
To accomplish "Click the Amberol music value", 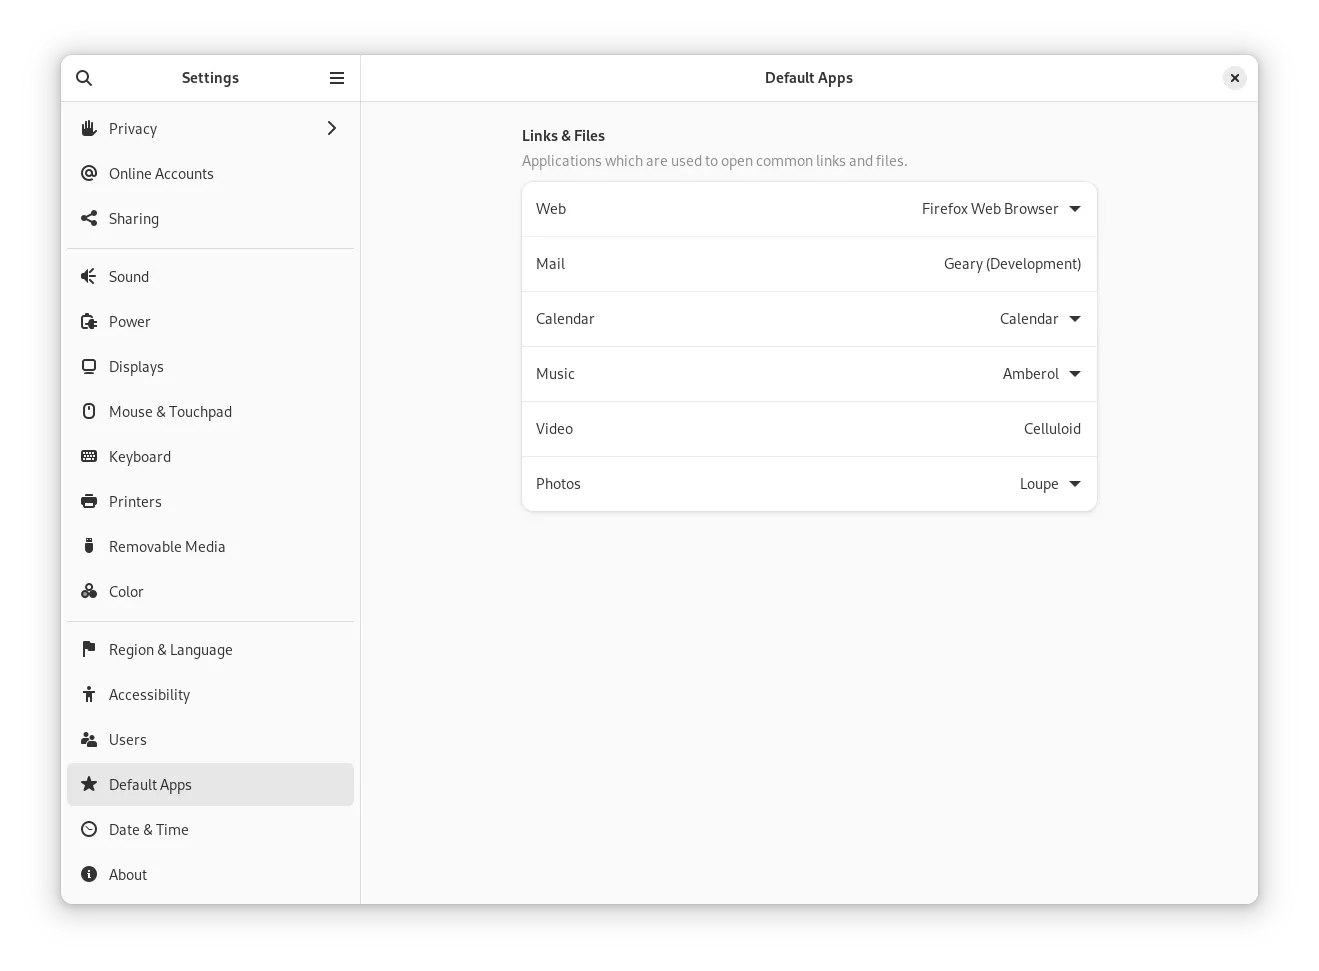I will coord(1031,374).
